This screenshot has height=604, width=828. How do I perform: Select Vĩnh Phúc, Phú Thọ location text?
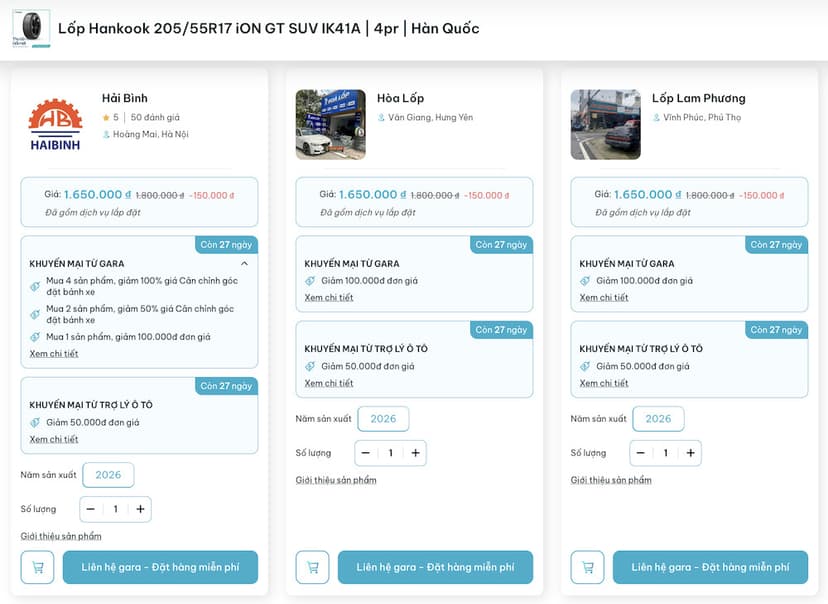pos(702,117)
